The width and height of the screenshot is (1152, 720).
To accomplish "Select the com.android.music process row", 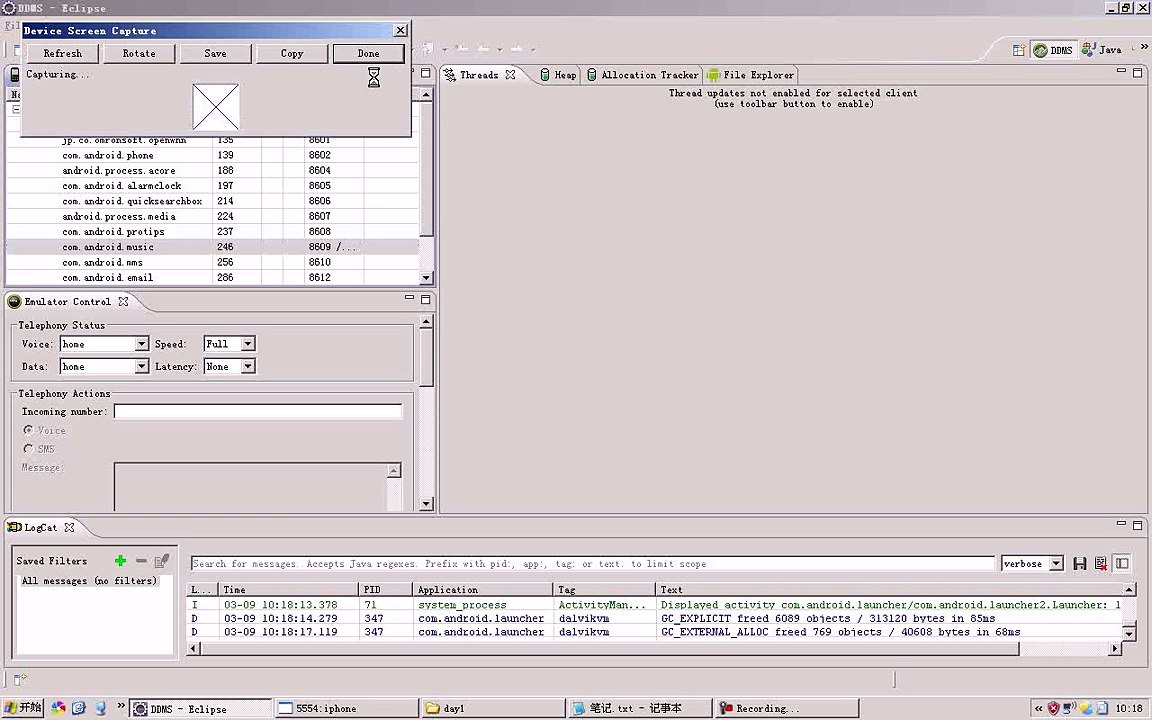I will (x=212, y=247).
